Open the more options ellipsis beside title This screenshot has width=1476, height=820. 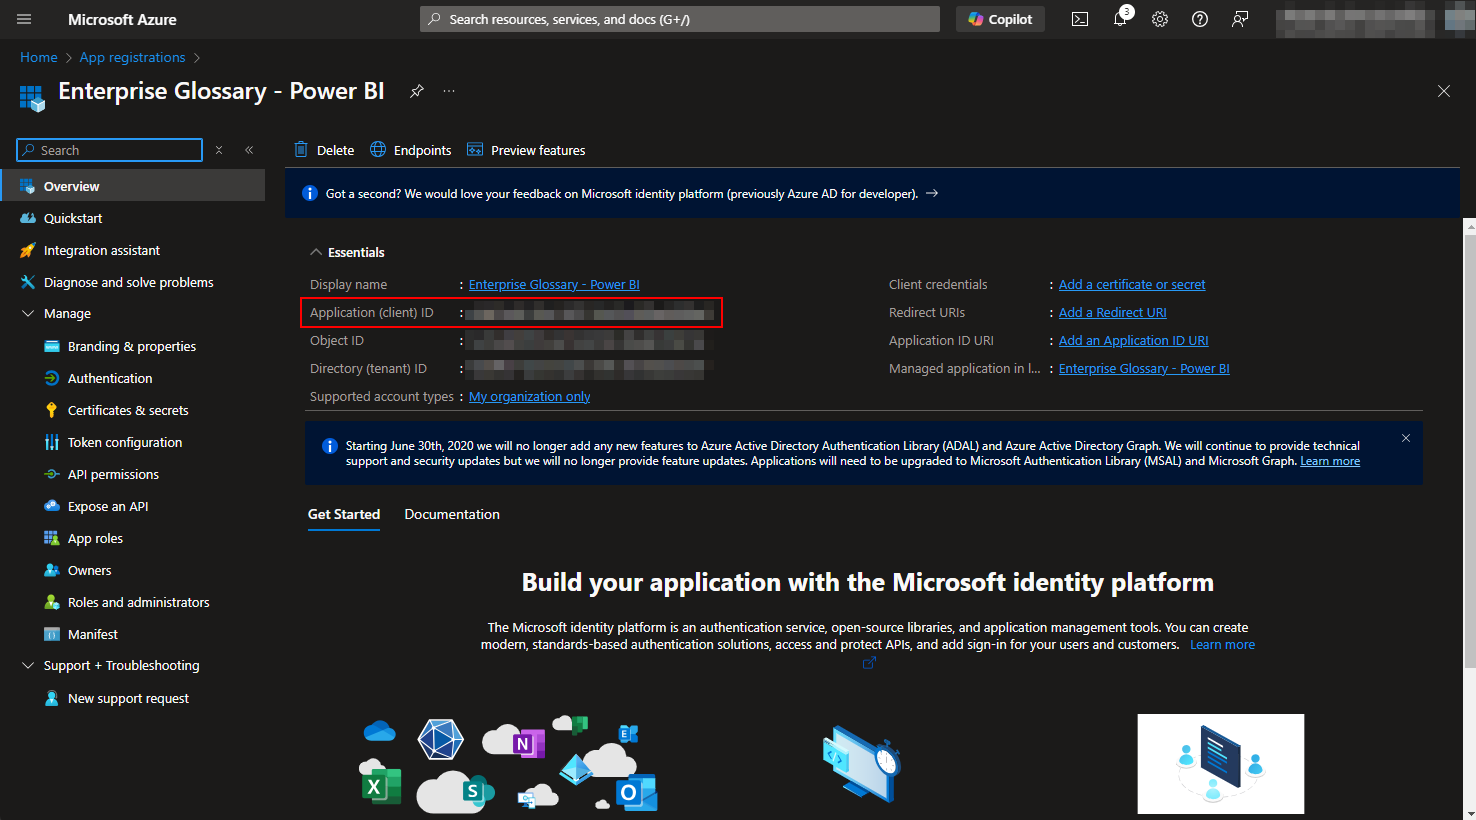coord(449,91)
